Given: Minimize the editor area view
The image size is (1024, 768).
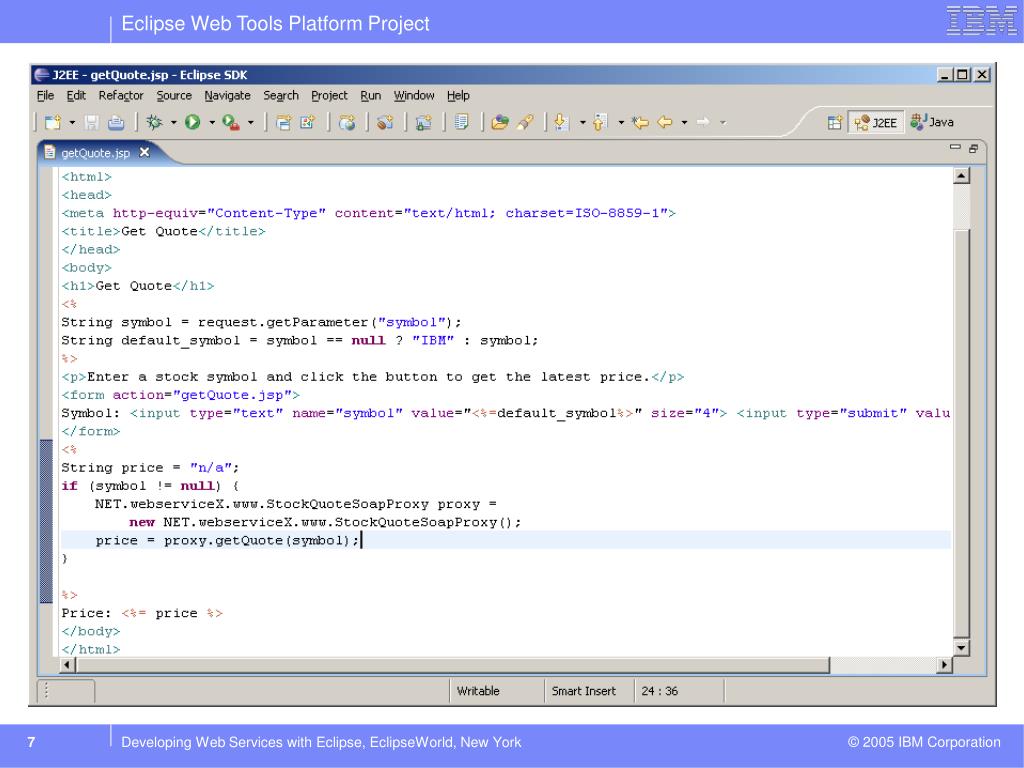Looking at the screenshot, I should (x=955, y=147).
